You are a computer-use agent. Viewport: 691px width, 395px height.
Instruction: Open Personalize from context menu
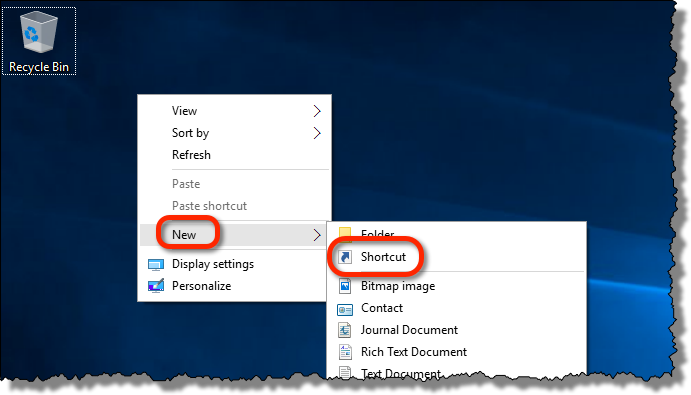coord(234,286)
